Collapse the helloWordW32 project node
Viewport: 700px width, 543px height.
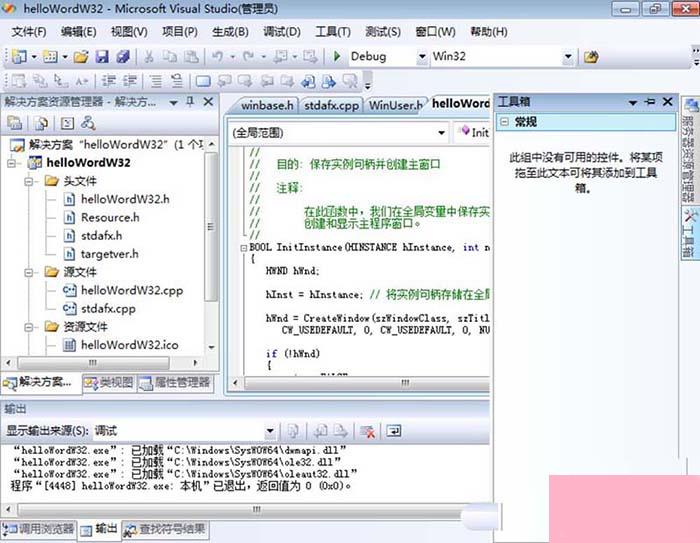[x=12, y=163]
